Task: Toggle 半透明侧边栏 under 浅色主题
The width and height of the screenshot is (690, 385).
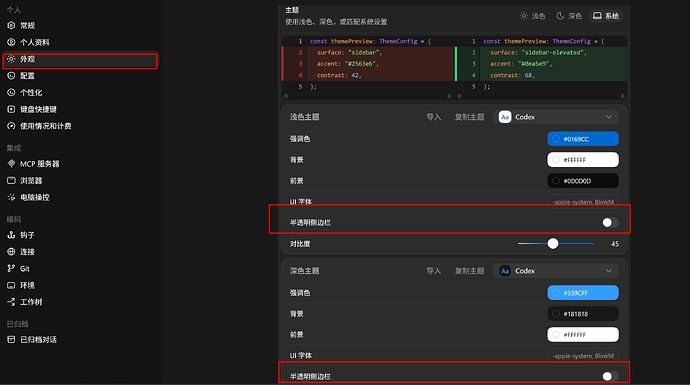Action: (x=609, y=223)
